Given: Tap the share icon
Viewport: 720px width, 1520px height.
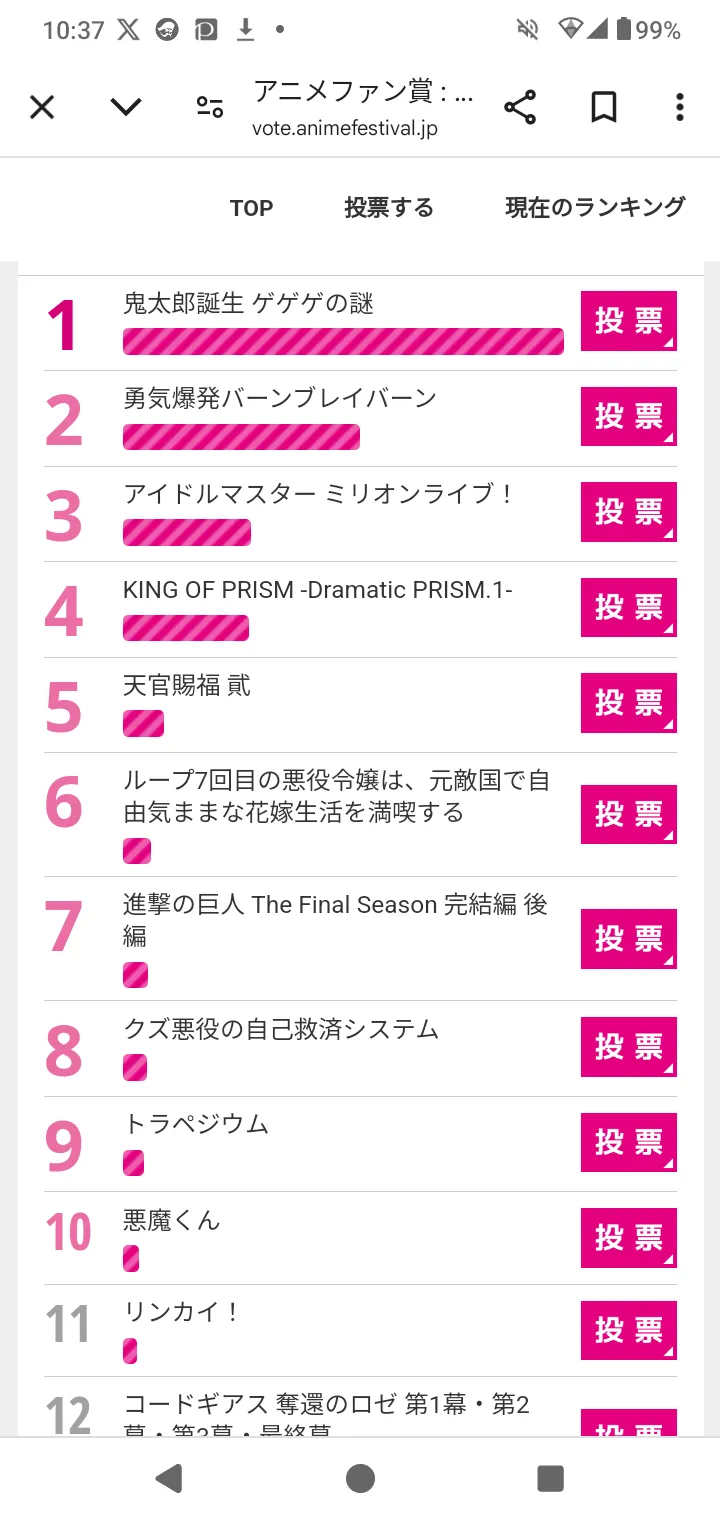Looking at the screenshot, I should (520, 107).
